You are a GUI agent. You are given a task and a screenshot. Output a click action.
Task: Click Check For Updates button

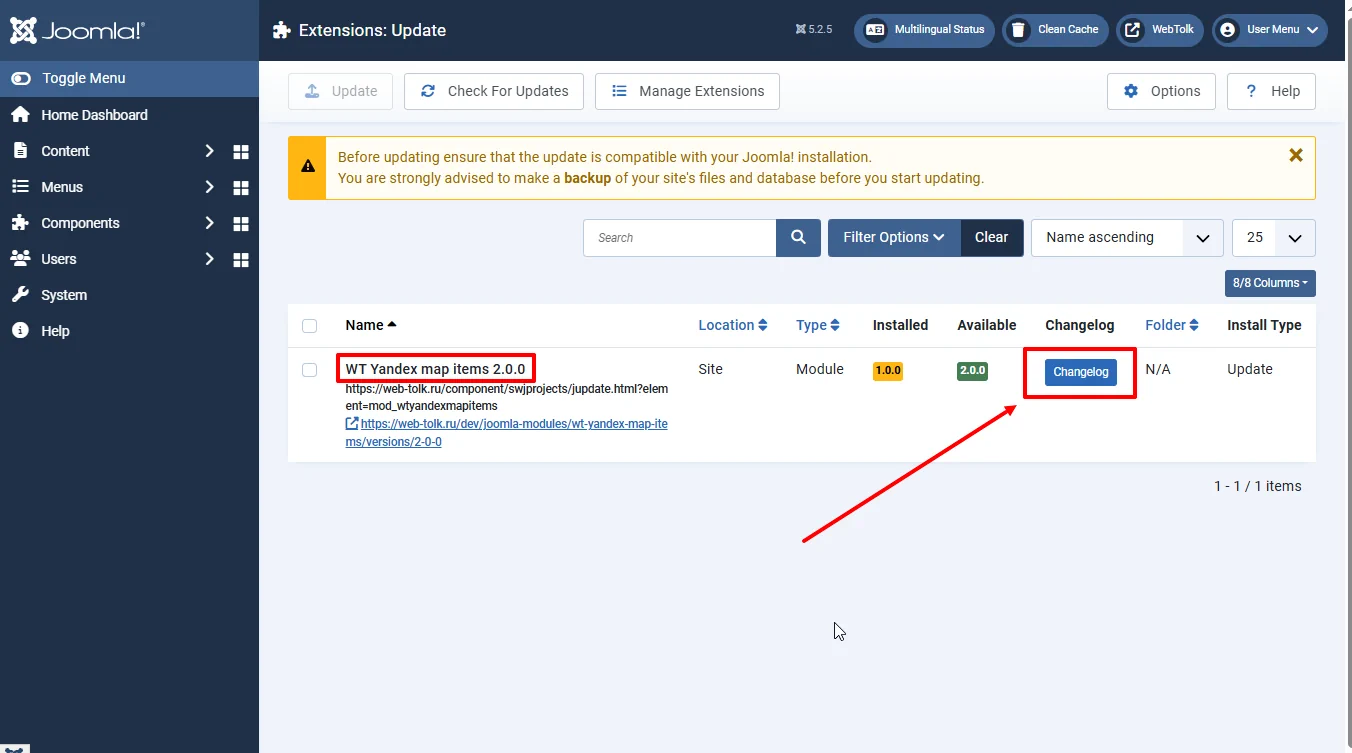click(x=494, y=91)
